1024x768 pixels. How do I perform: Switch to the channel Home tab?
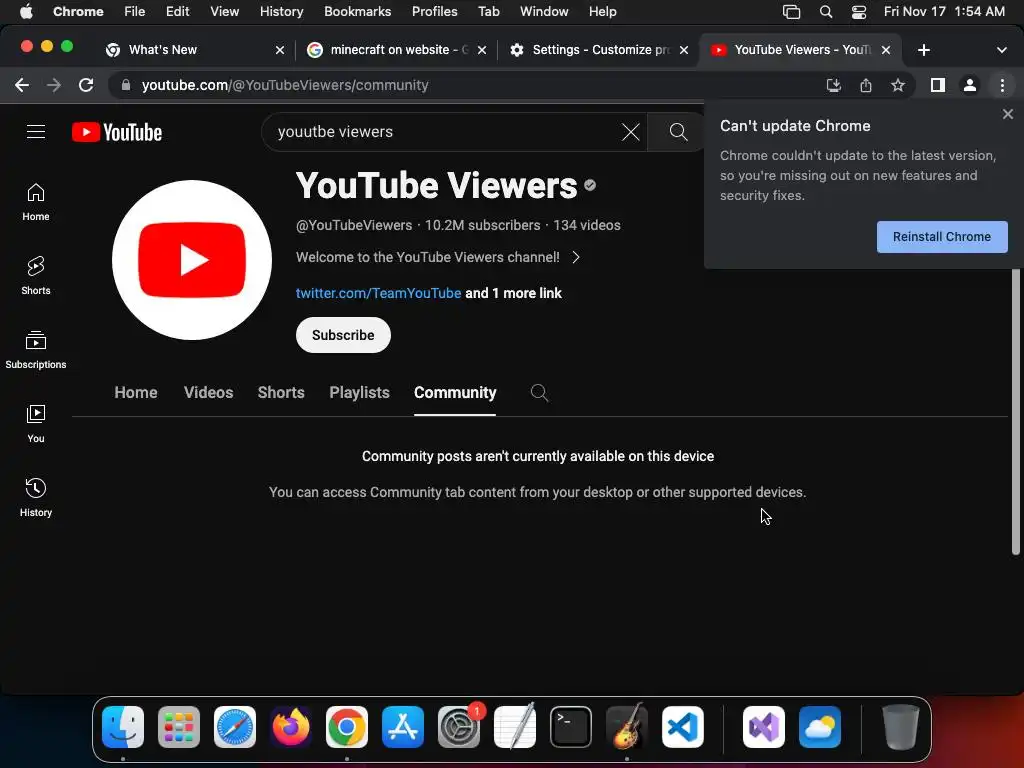[x=136, y=392]
